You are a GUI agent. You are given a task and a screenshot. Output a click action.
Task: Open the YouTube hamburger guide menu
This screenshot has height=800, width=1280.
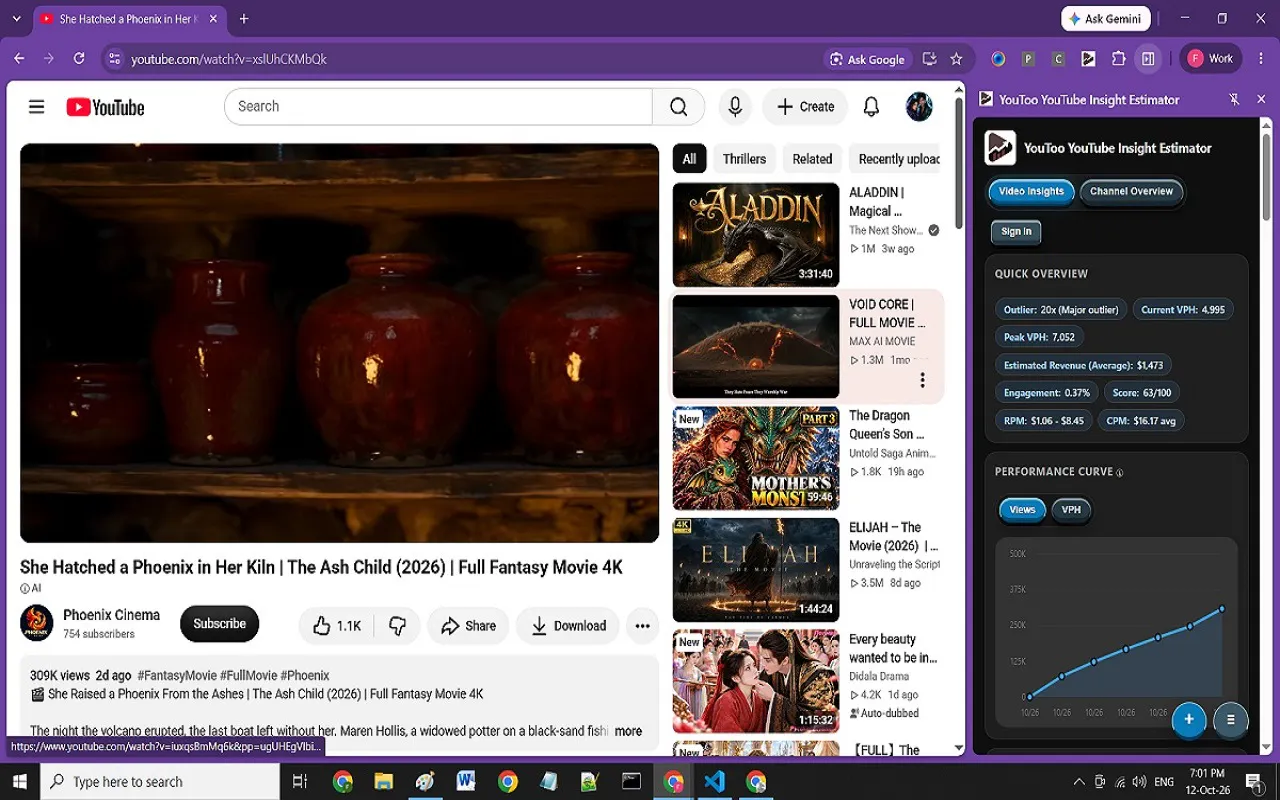37,107
